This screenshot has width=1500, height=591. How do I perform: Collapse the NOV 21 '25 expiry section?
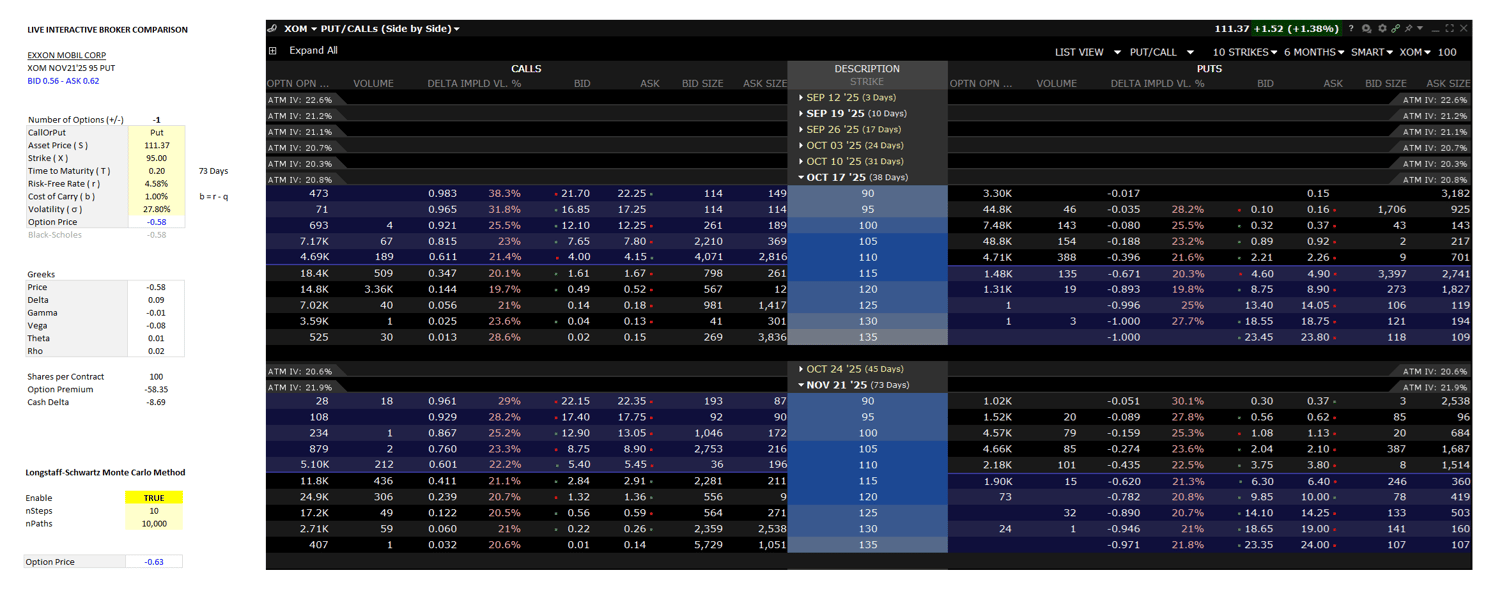tap(854, 385)
